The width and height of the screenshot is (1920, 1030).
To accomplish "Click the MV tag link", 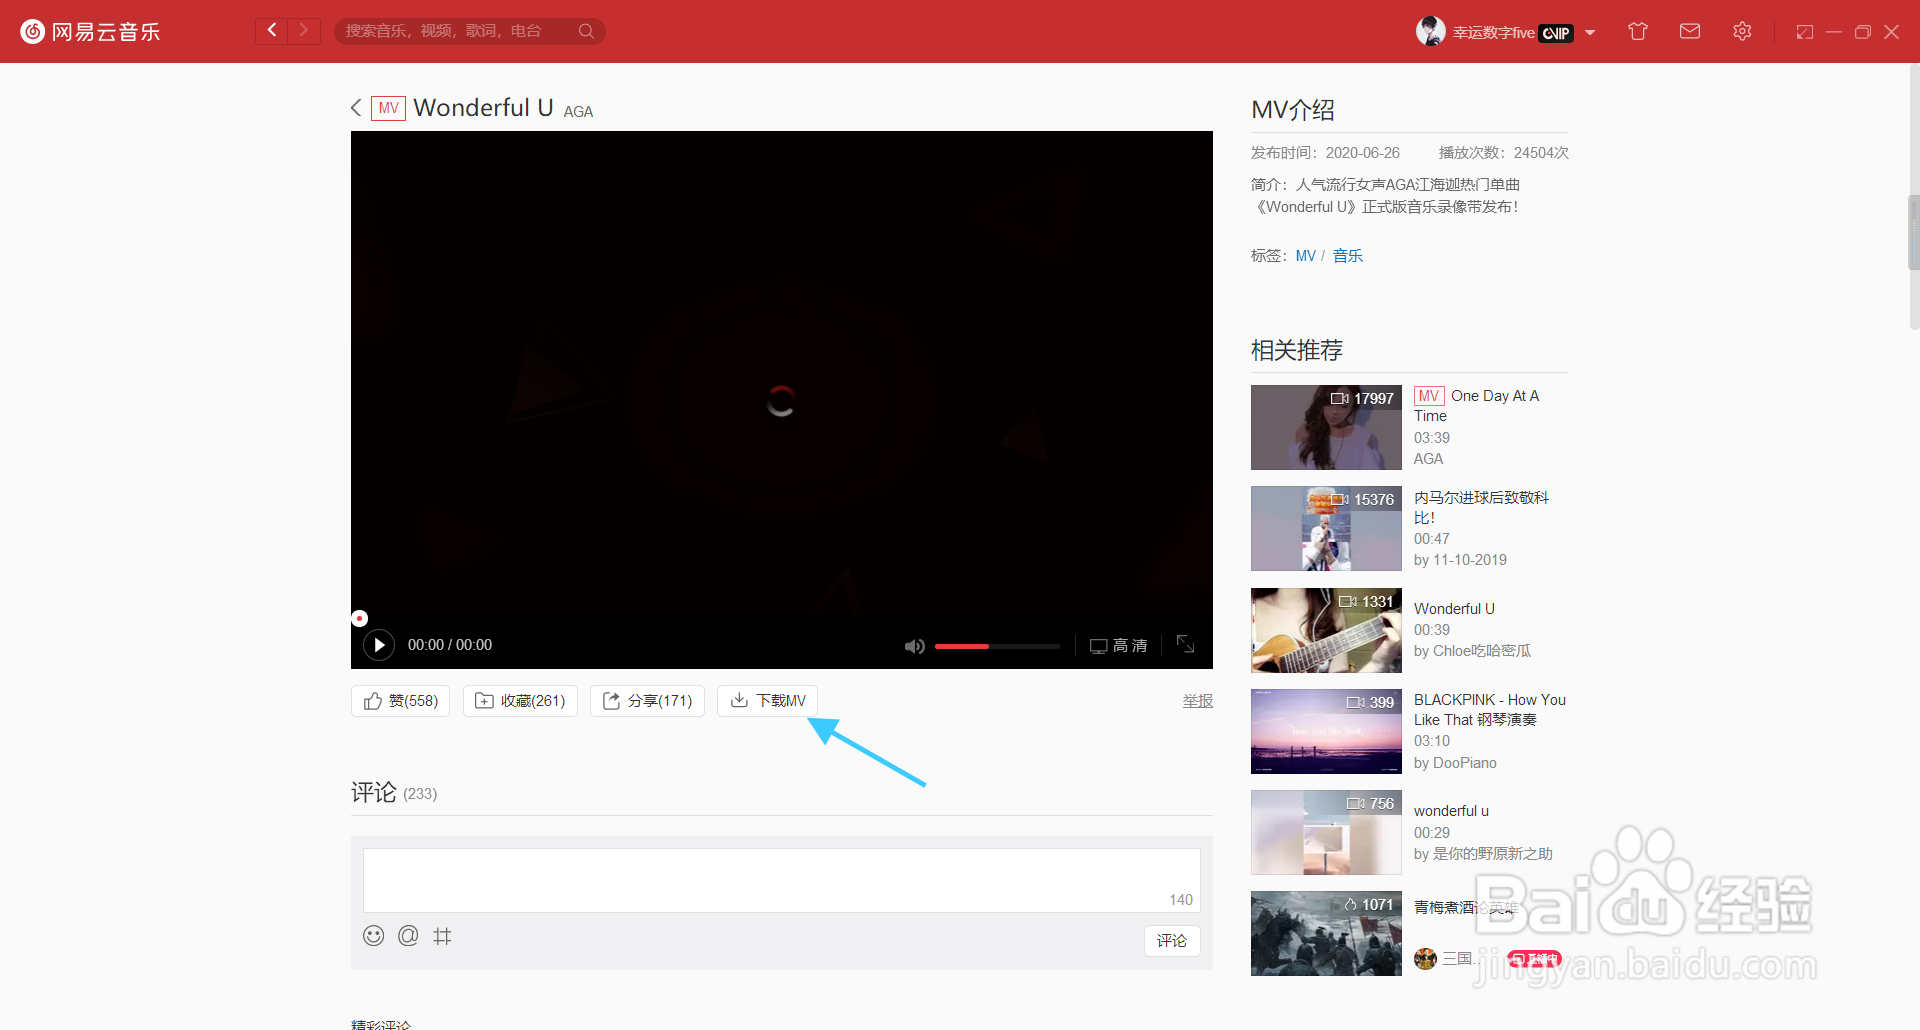I will (x=1305, y=256).
